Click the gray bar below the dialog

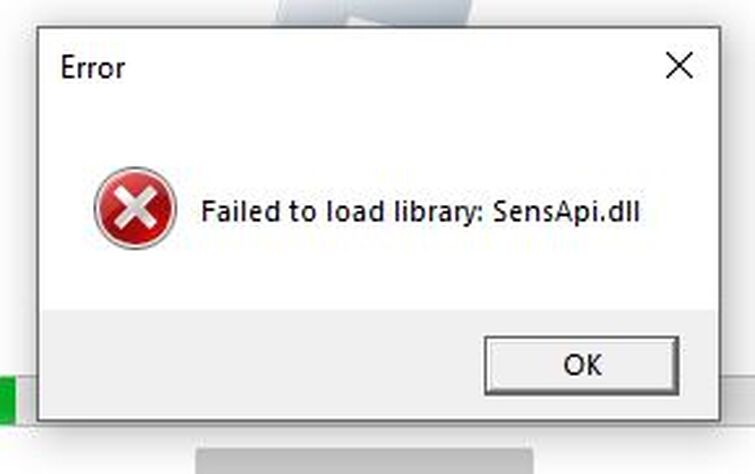tap(364, 461)
